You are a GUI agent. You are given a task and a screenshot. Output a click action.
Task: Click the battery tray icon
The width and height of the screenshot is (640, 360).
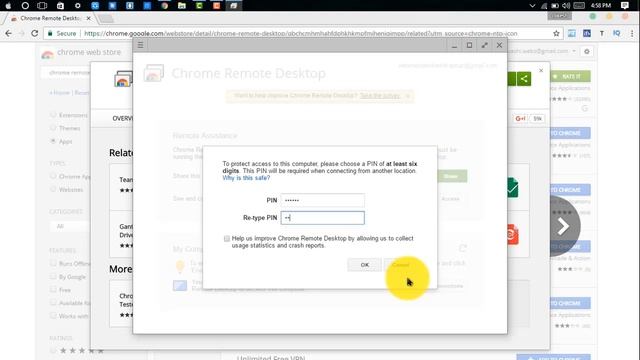click(555, 6)
